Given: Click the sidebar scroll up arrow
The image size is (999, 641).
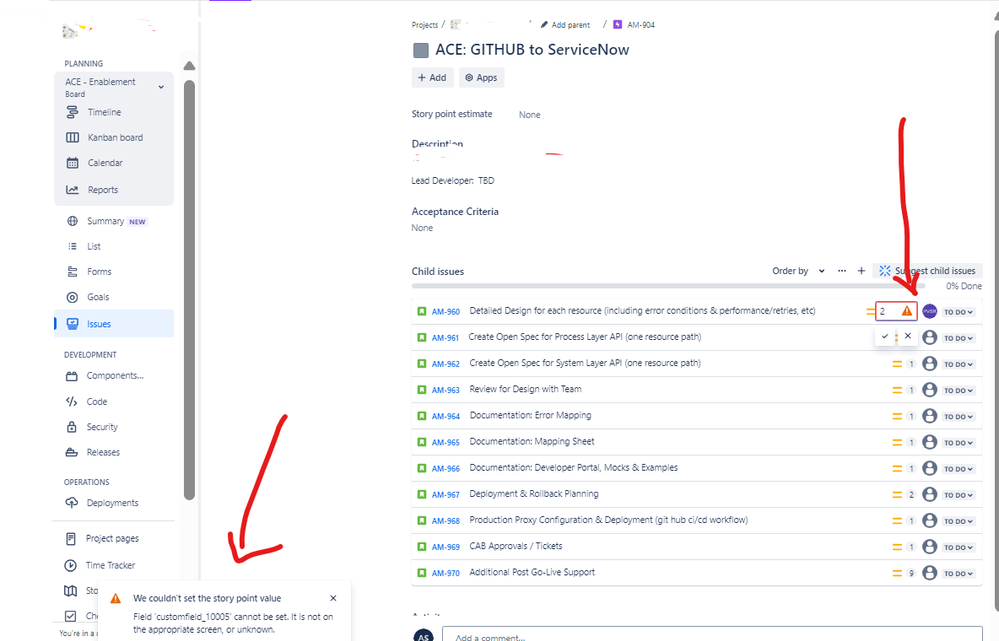Looking at the screenshot, I should [x=189, y=66].
